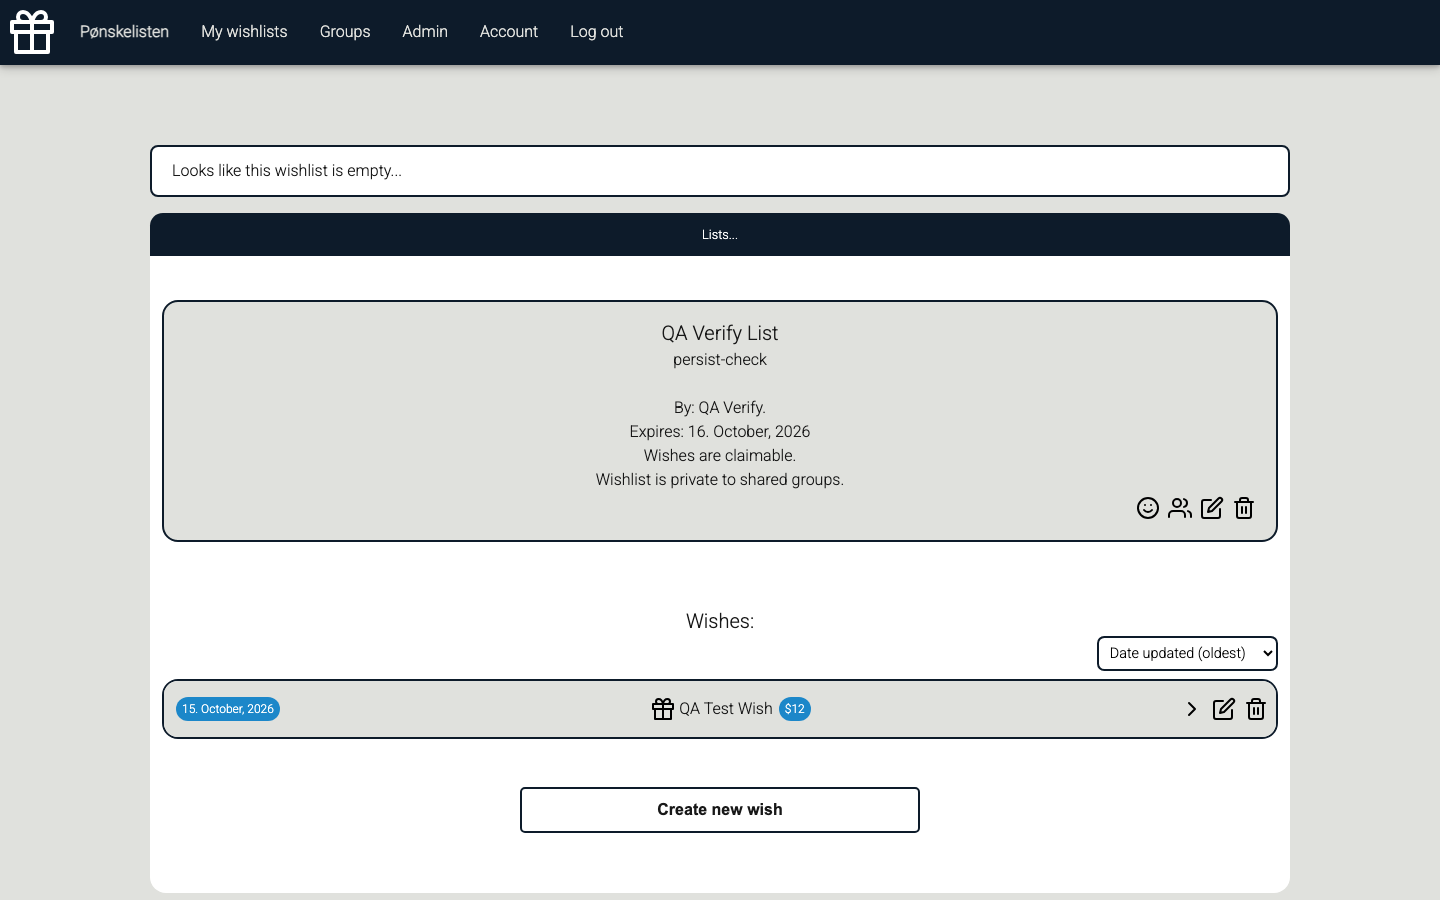Open My wishlists page

pyautogui.click(x=244, y=32)
